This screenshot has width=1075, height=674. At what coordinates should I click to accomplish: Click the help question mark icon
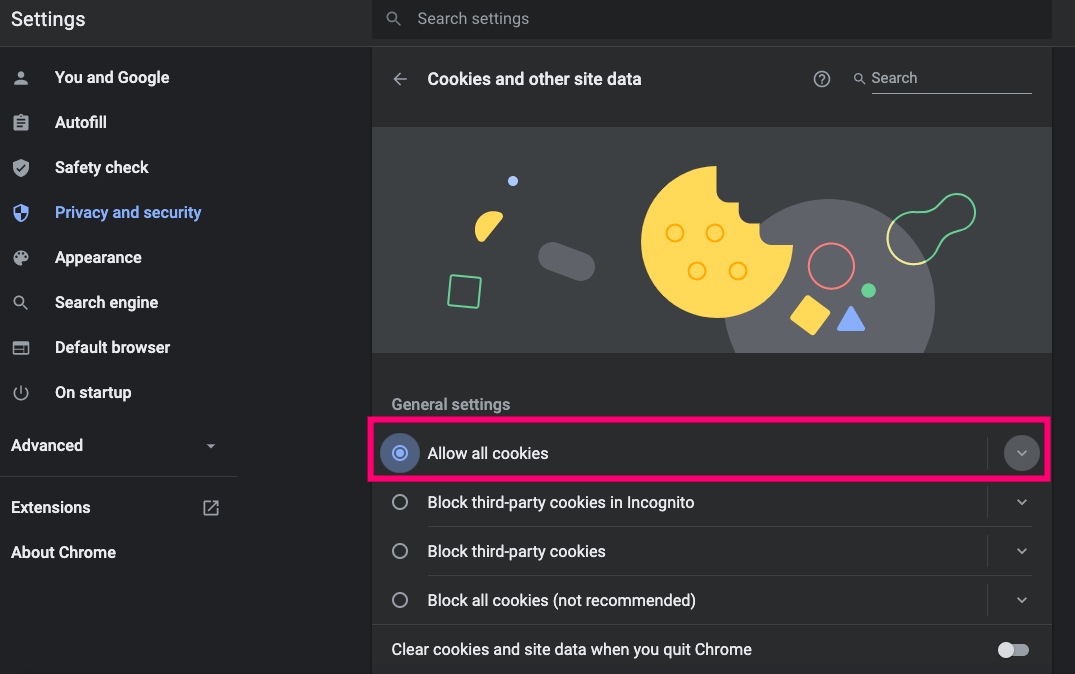pyautogui.click(x=822, y=79)
